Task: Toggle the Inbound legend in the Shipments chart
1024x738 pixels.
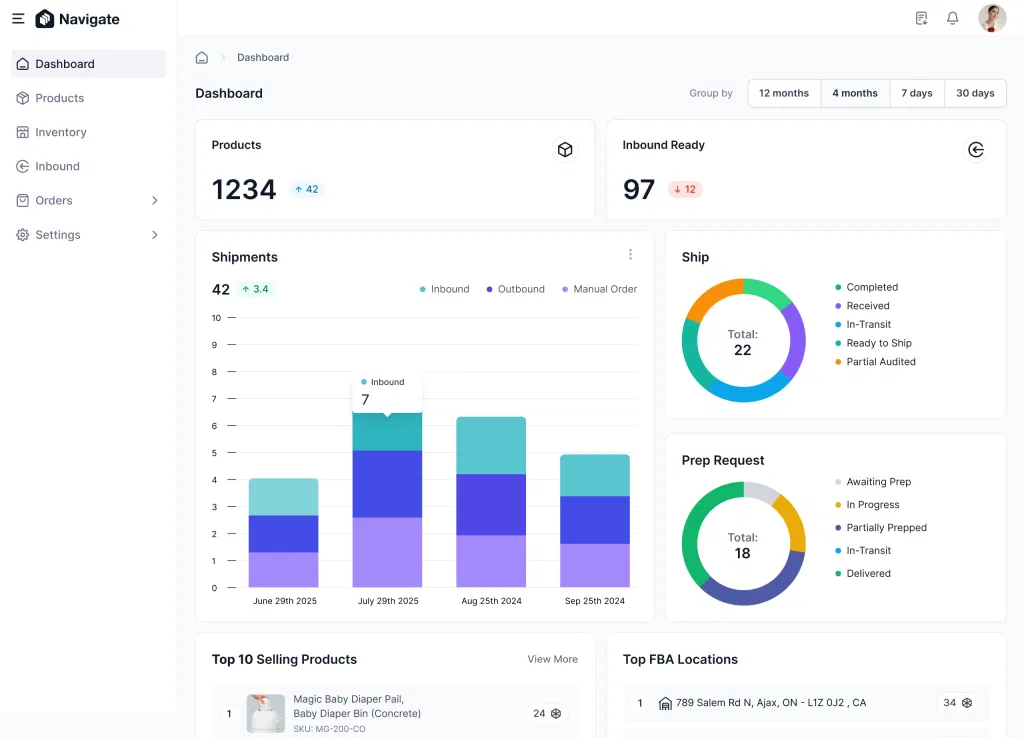Action: [x=444, y=289]
